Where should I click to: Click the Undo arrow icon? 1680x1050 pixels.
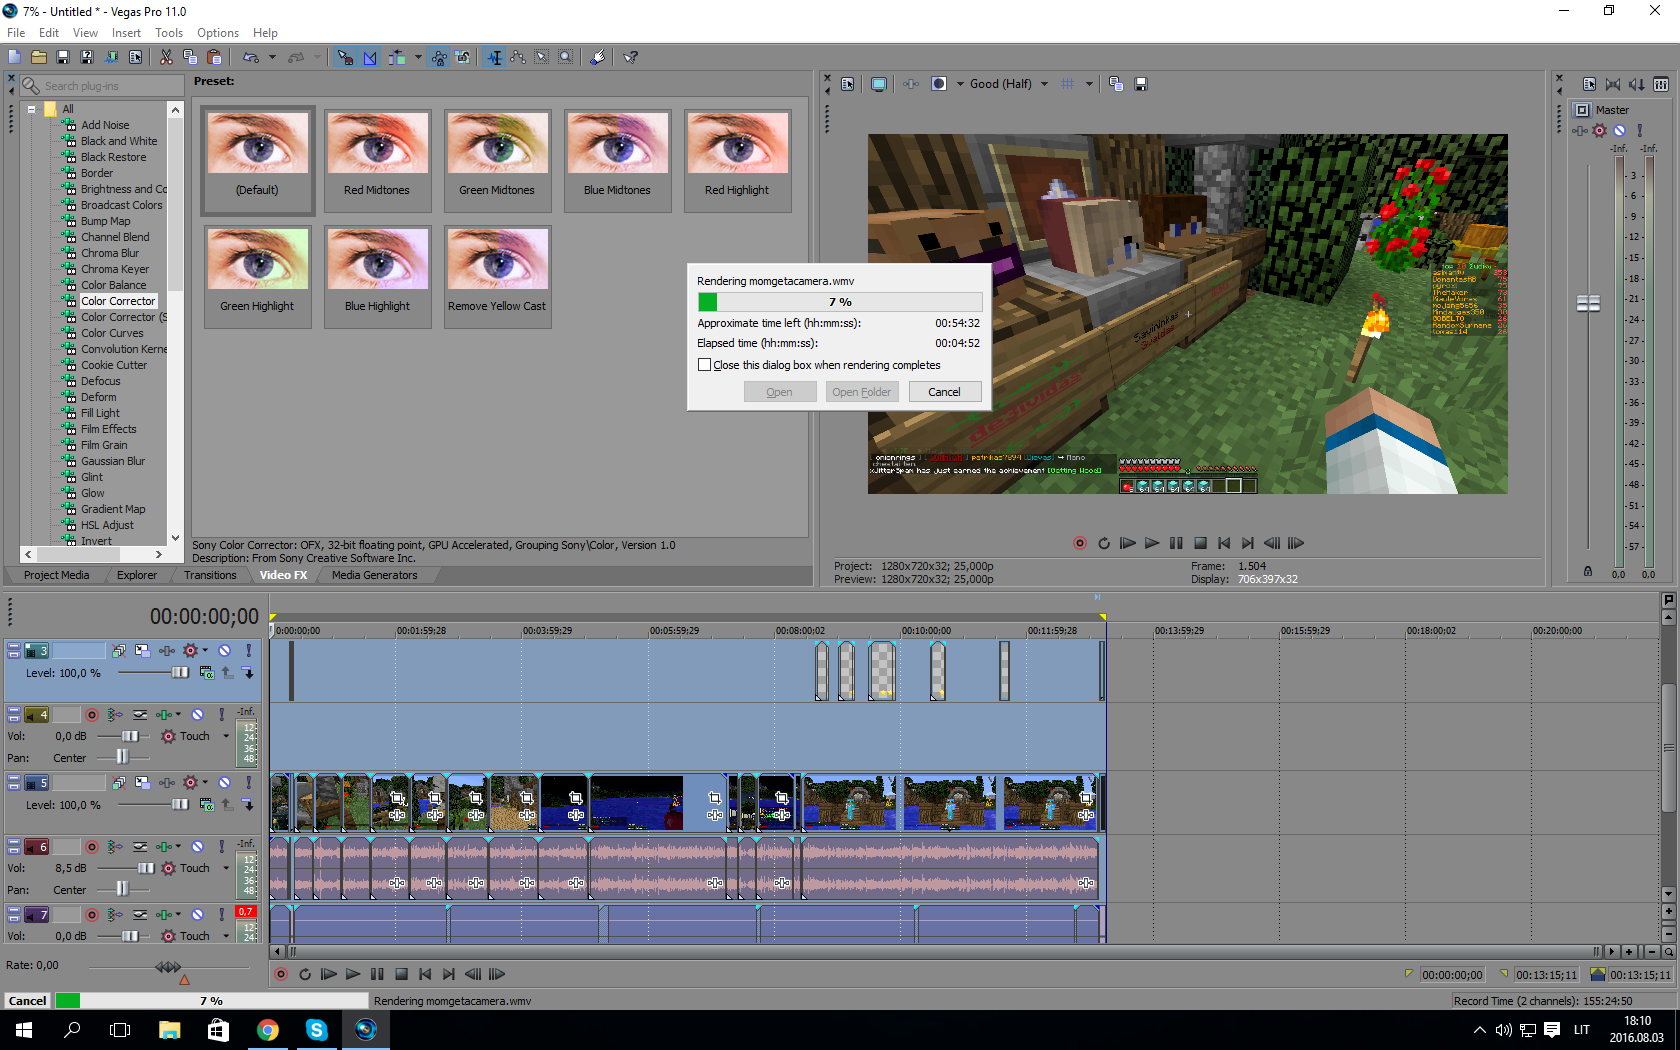coord(251,57)
